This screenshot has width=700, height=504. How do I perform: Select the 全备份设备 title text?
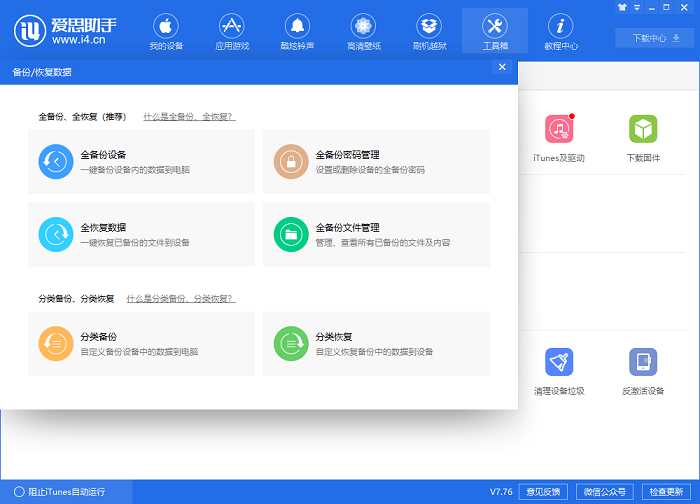(x=103, y=155)
